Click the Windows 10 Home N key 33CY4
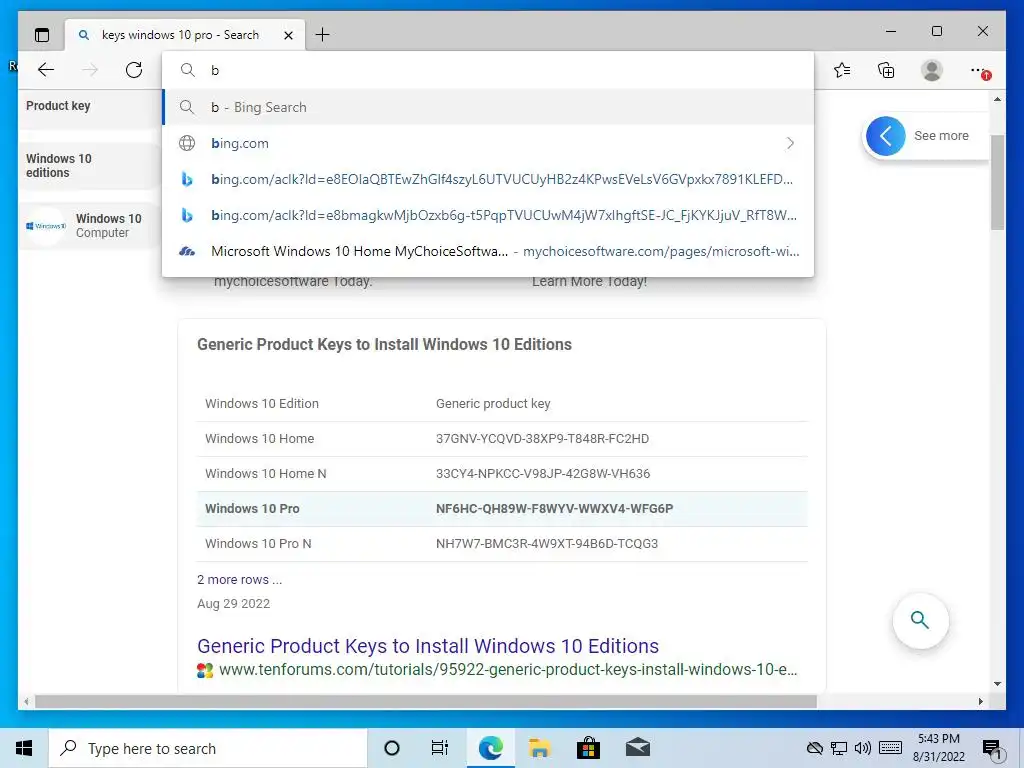This screenshot has height=768, width=1024. (x=543, y=473)
